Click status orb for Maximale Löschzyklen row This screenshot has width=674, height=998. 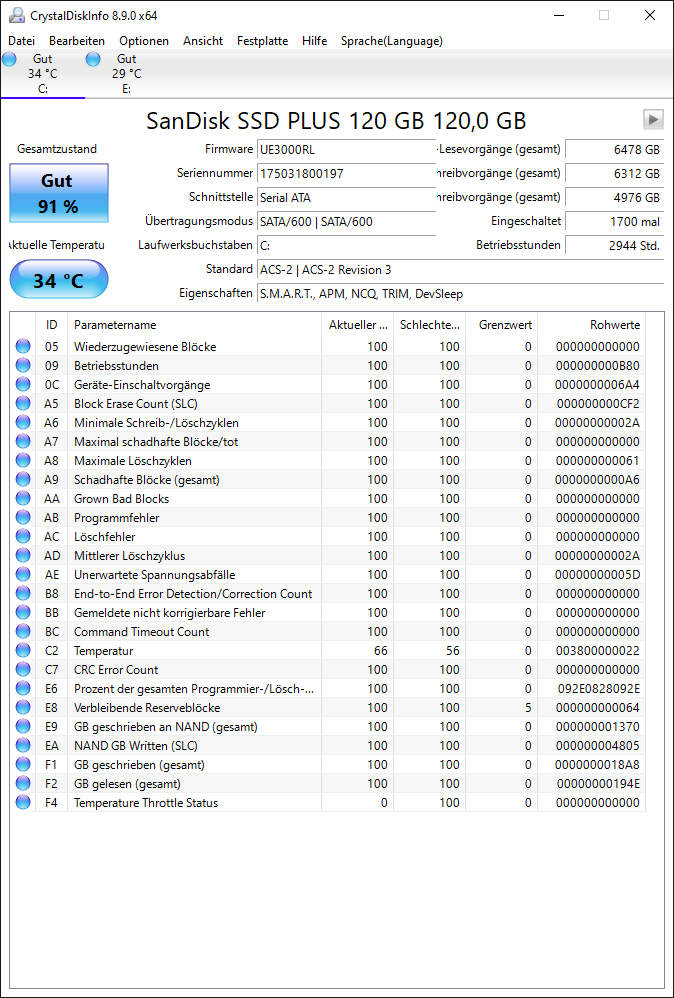(23, 461)
